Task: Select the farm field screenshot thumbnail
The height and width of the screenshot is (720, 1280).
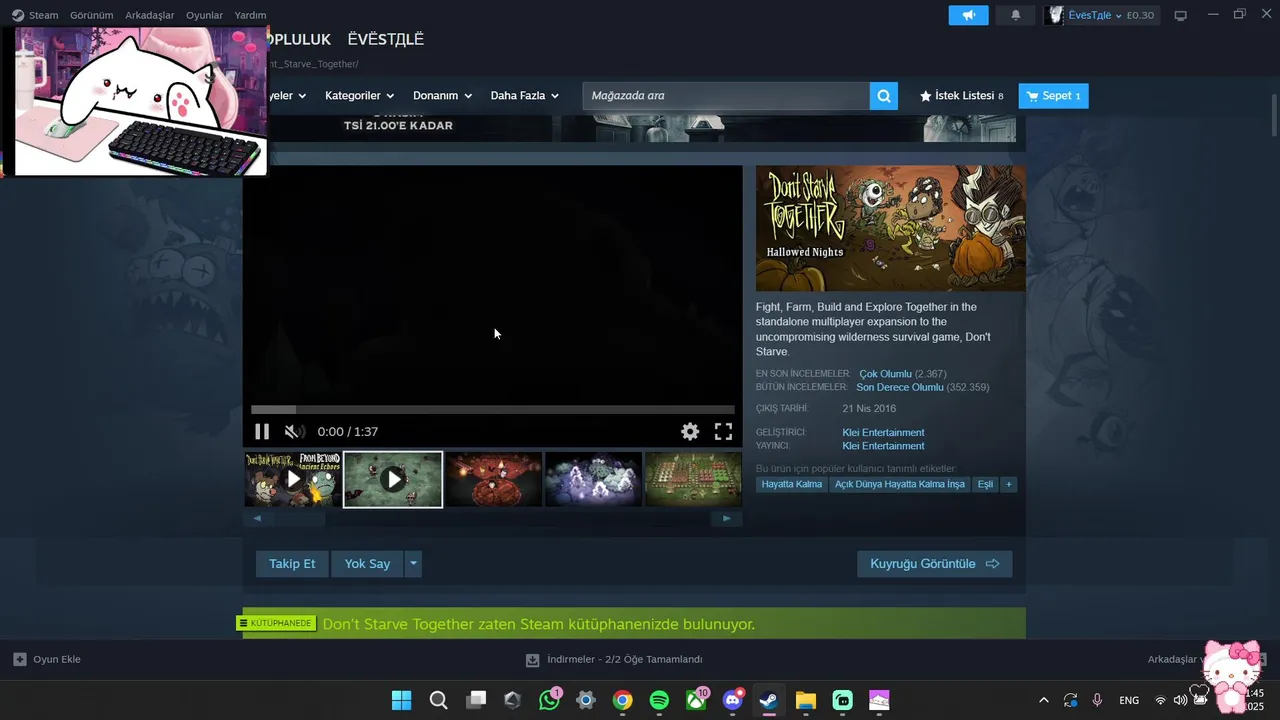Action: (x=693, y=479)
